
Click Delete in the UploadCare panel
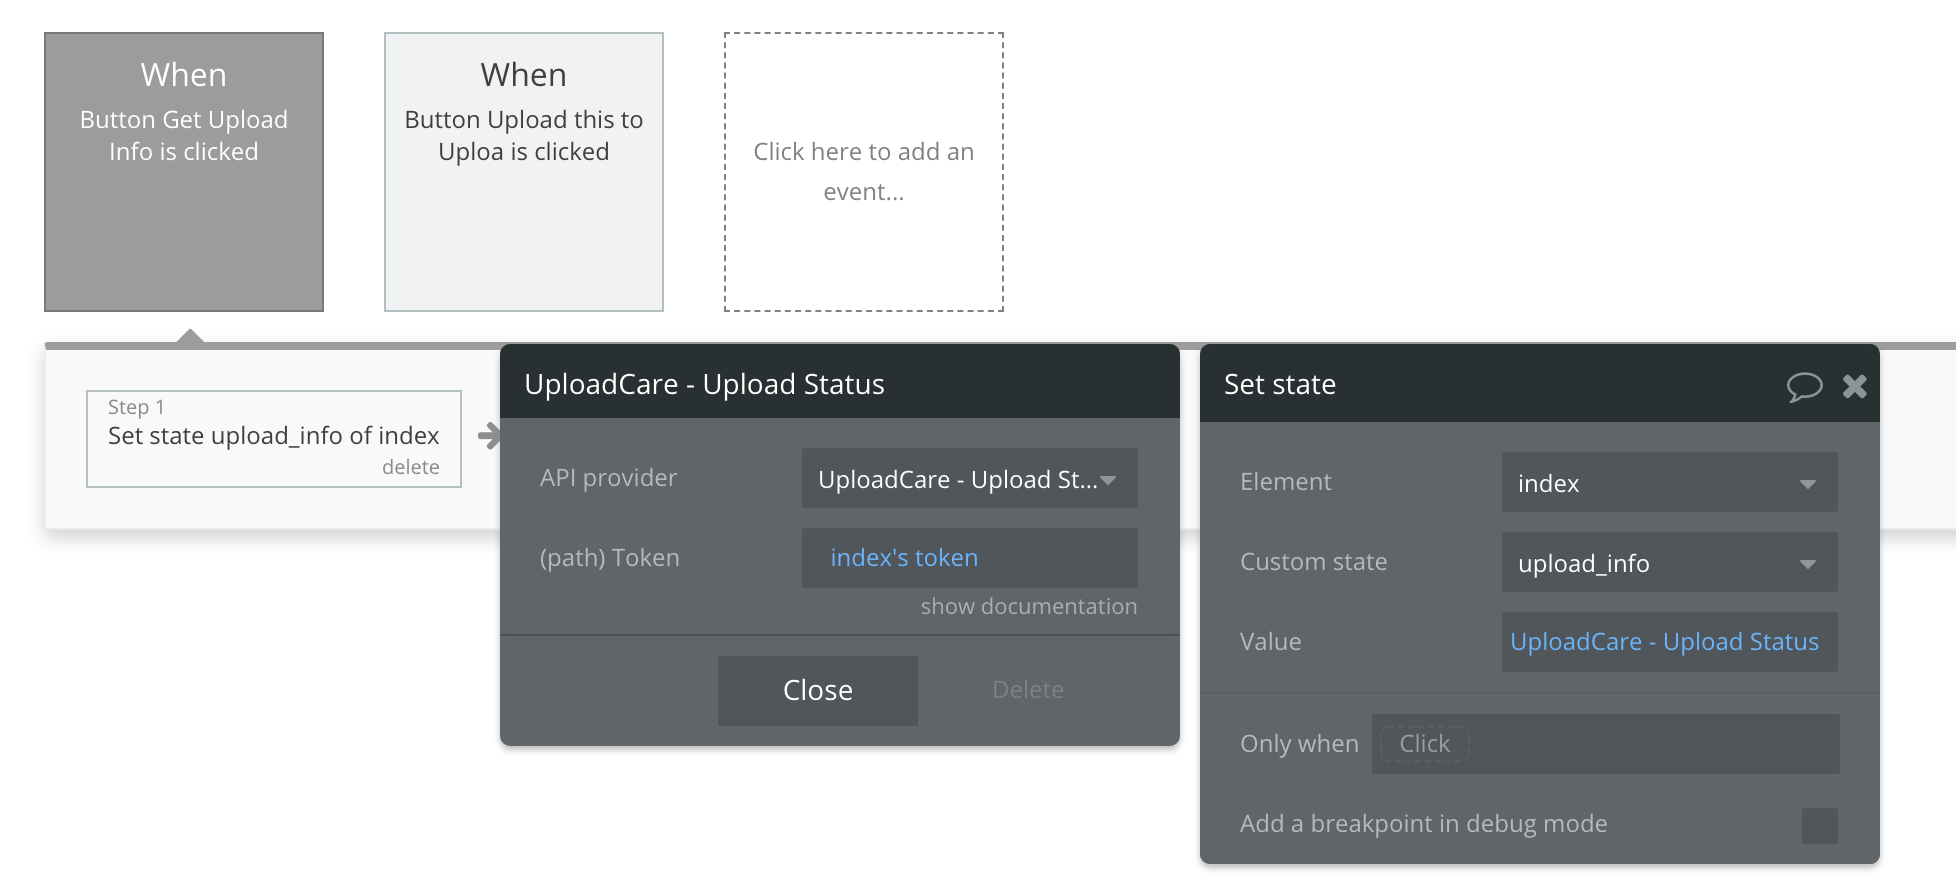pyautogui.click(x=1027, y=690)
